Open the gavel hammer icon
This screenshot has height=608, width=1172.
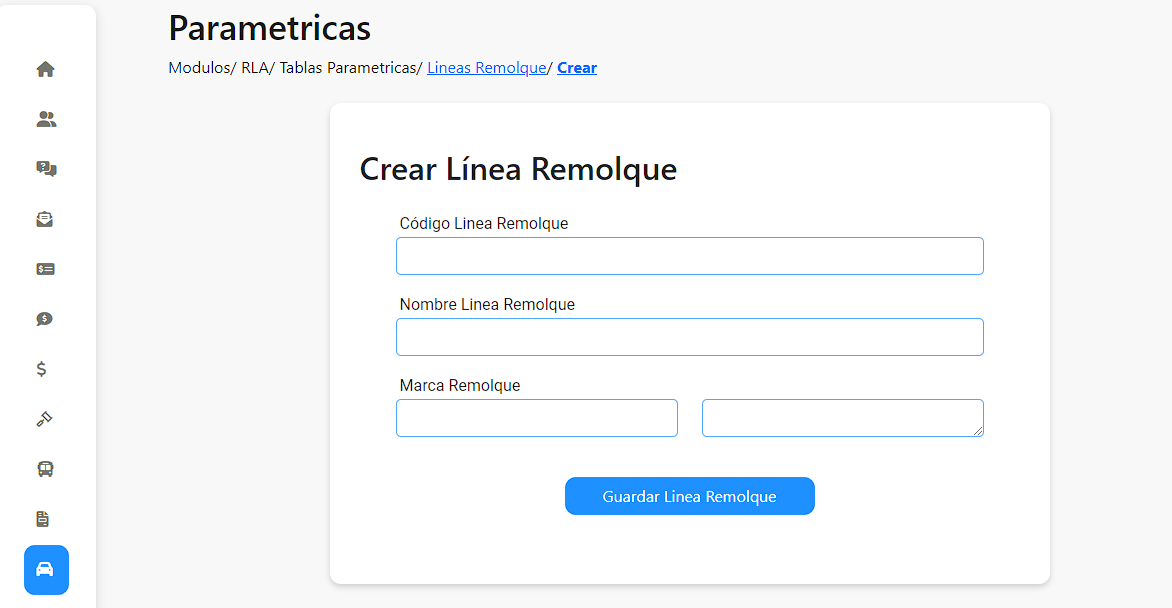point(44,419)
